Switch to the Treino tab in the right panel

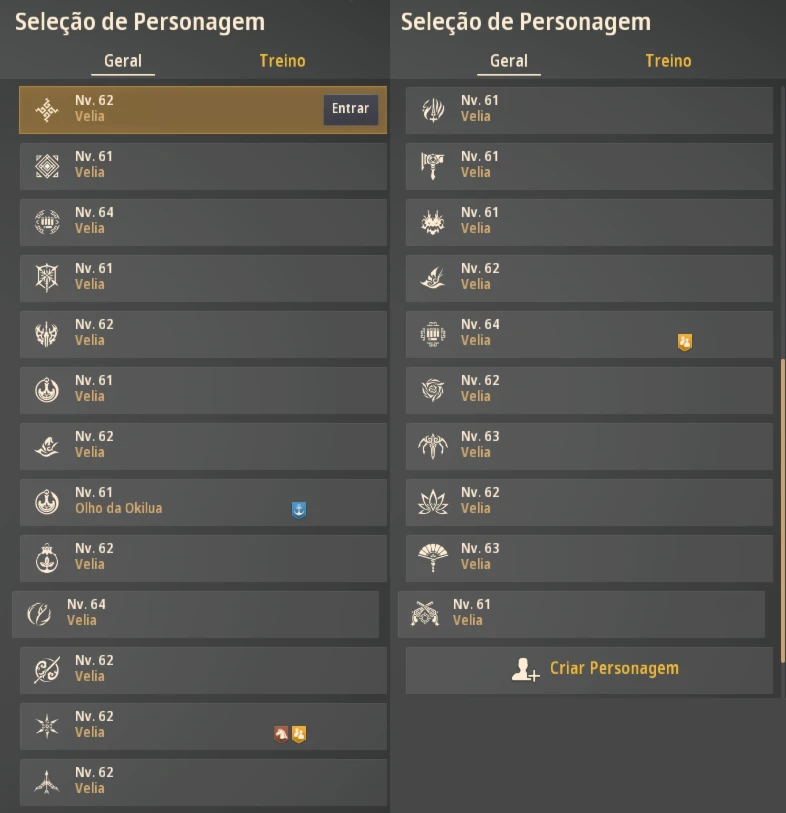coord(668,61)
